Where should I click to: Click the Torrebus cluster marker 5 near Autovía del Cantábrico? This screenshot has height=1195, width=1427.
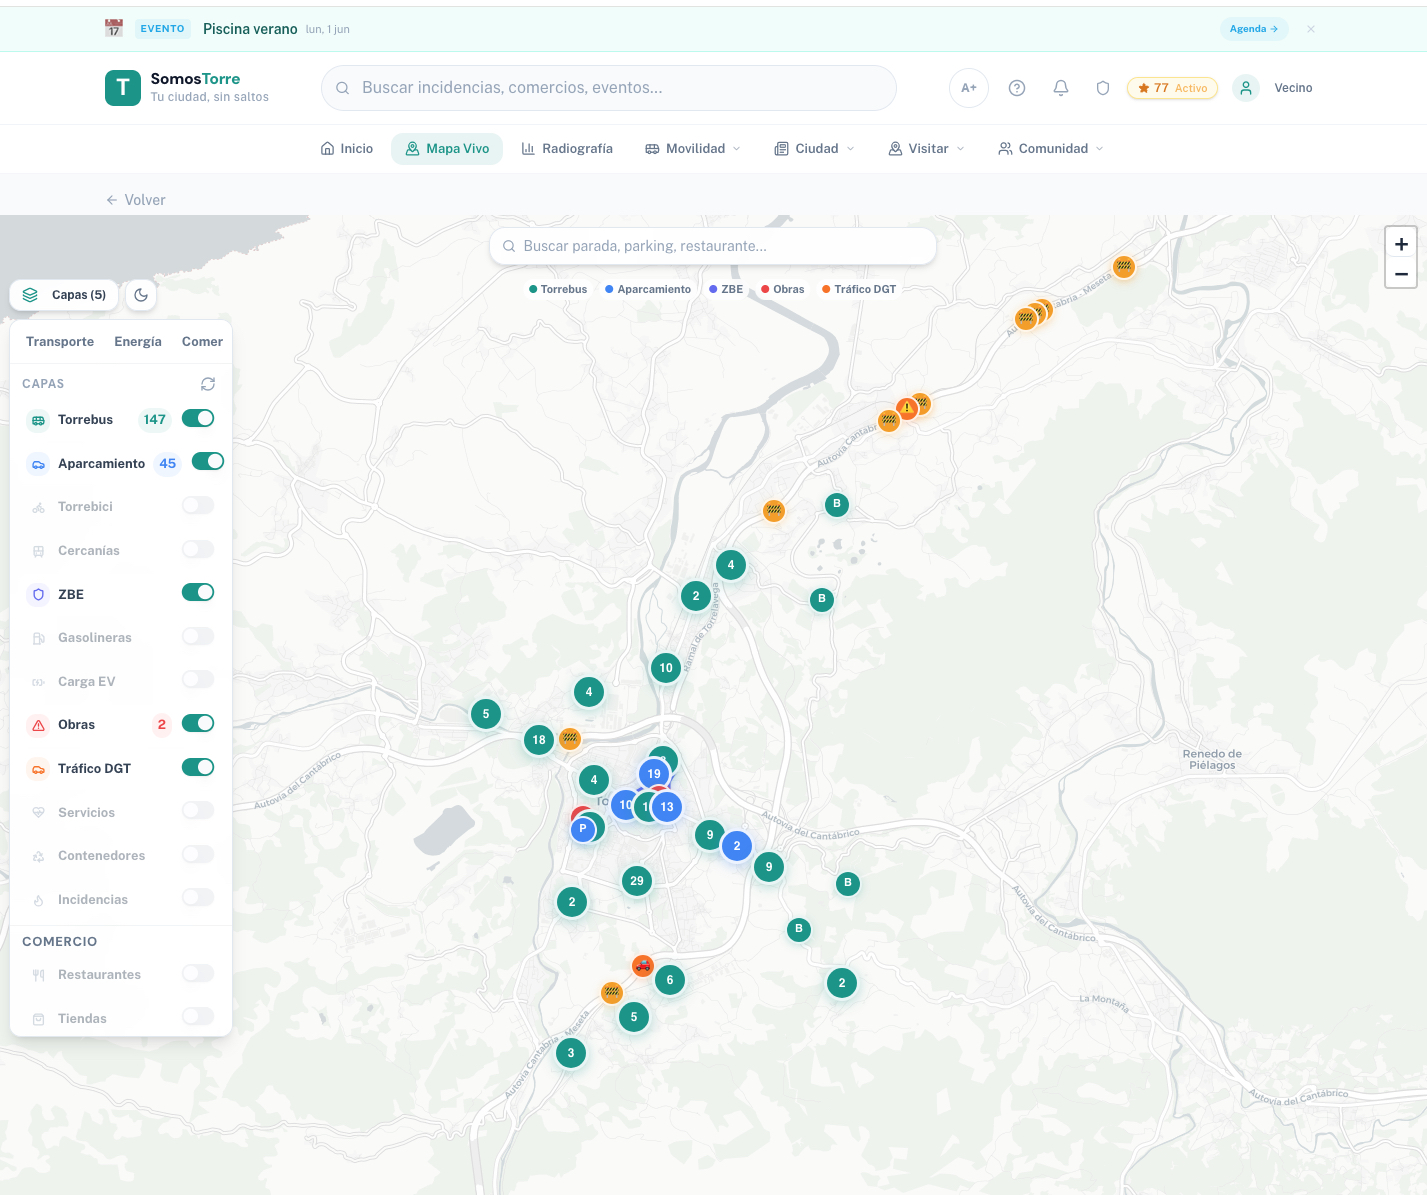[x=486, y=714]
